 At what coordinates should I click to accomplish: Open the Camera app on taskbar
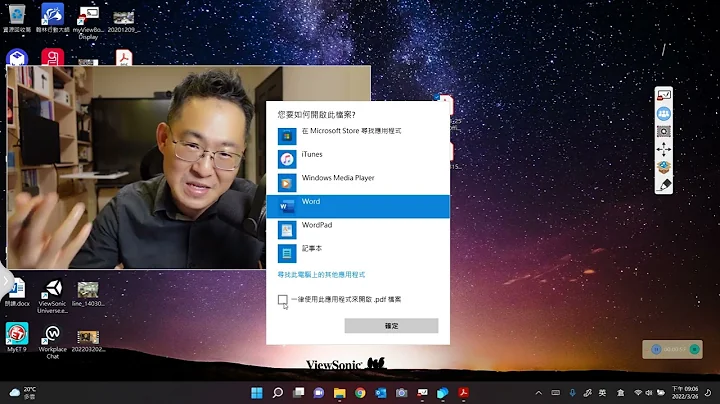(x=401, y=393)
